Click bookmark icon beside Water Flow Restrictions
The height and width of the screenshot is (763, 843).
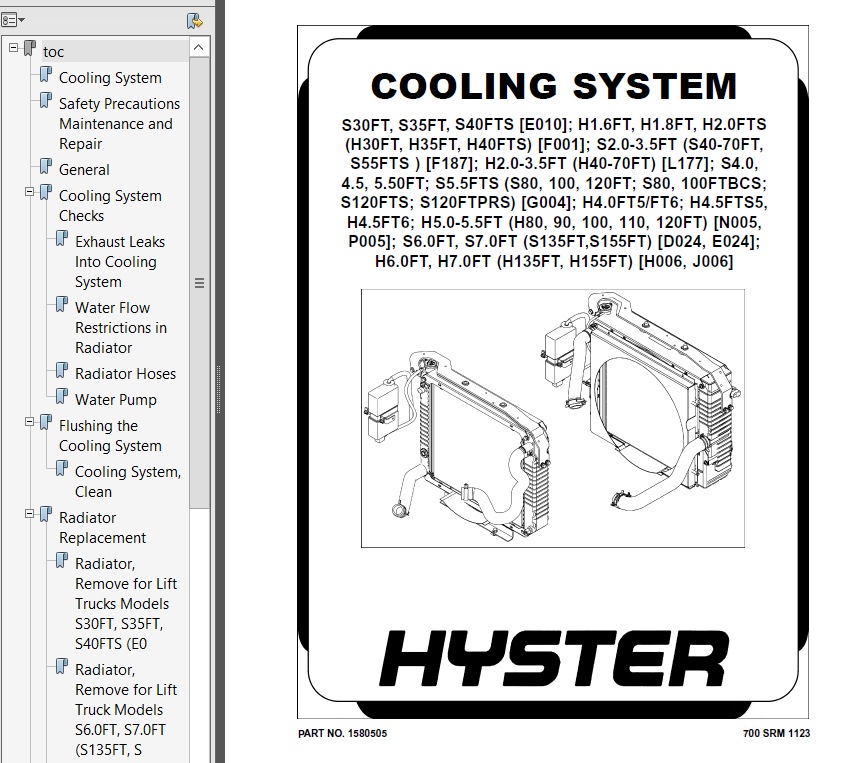(x=62, y=304)
